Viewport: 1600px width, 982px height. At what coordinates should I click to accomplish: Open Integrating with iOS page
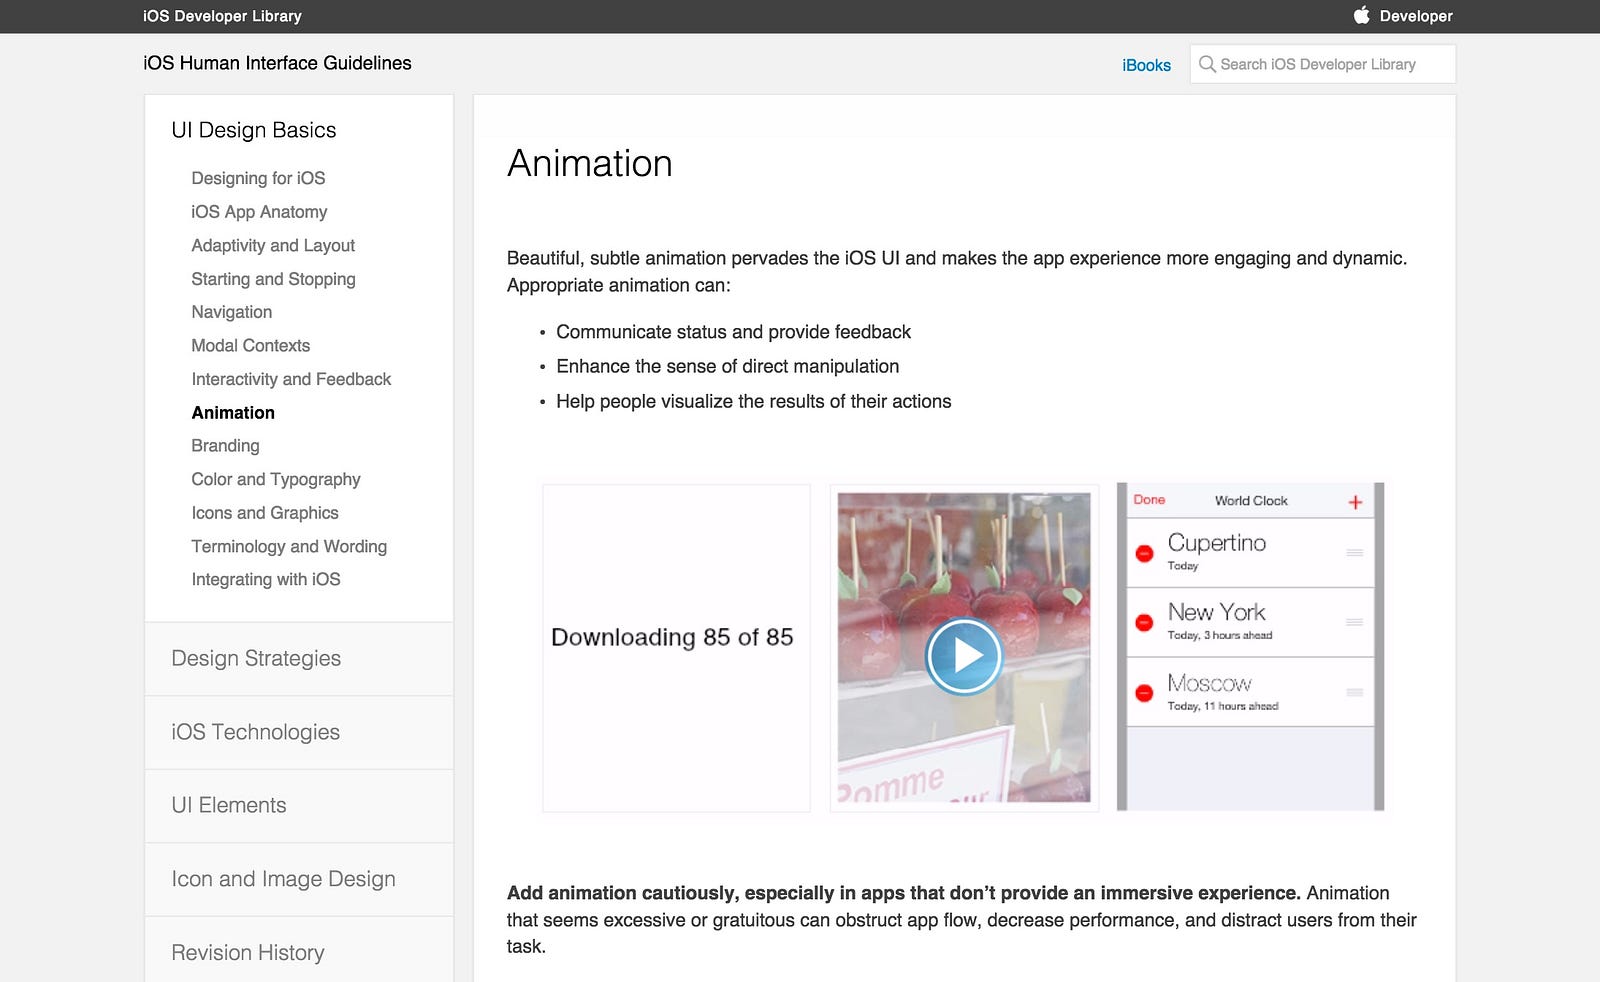pos(266,579)
